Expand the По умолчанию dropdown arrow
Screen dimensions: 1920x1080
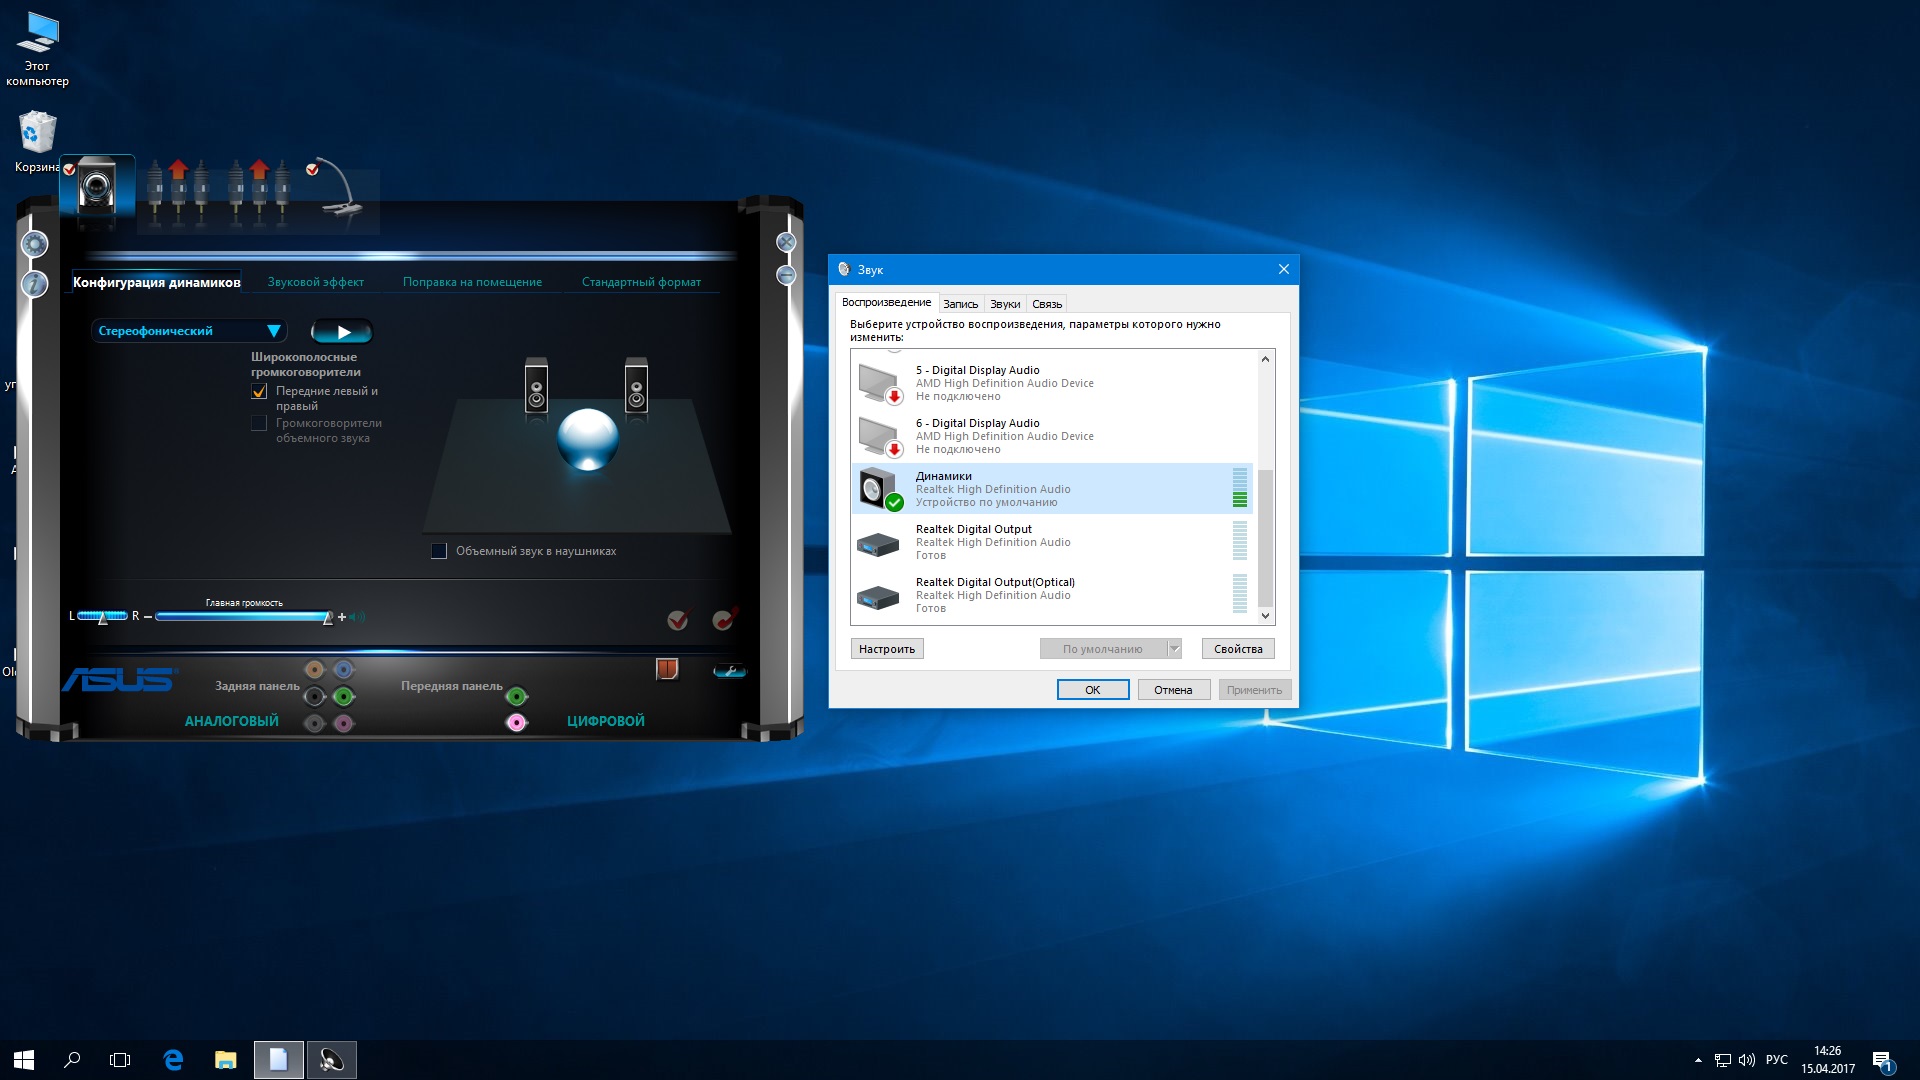(1175, 649)
